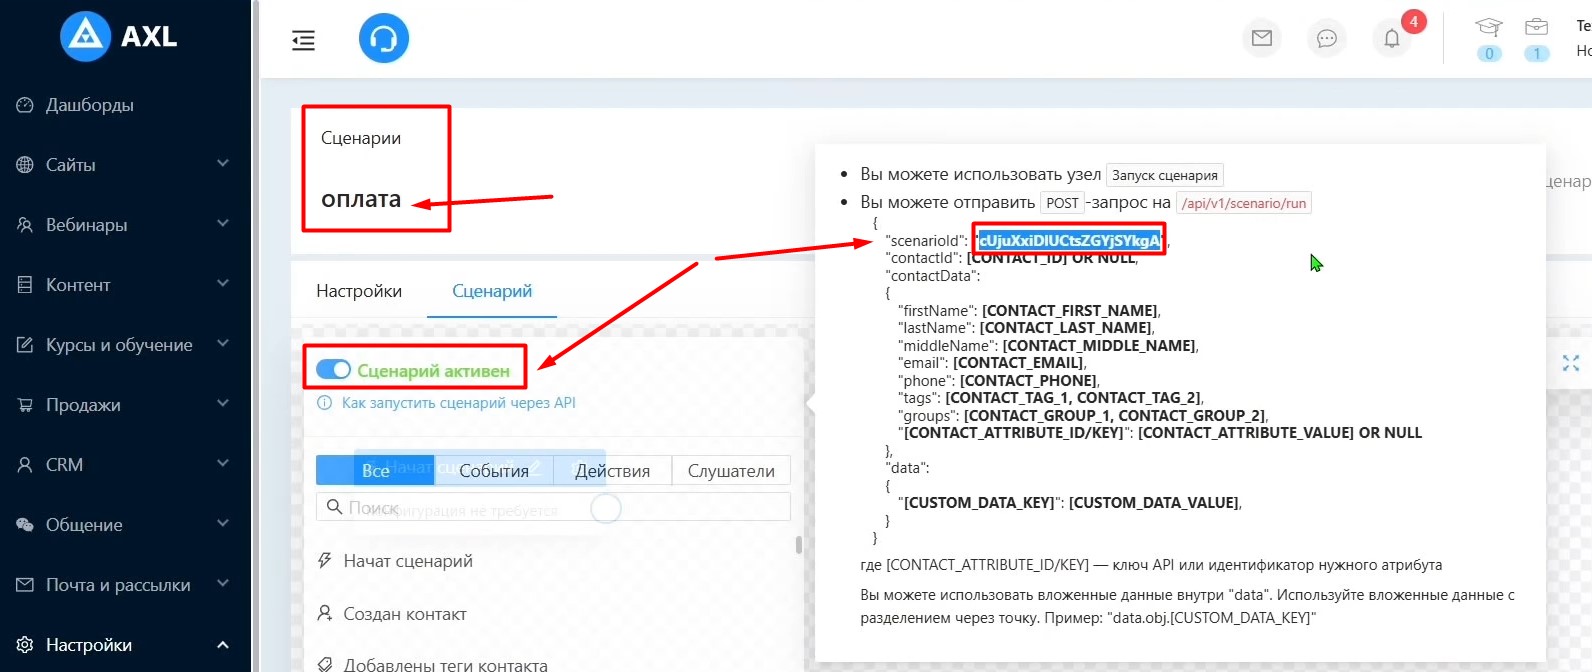Select the События filter tab

pyautogui.click(x=494, y=471)
